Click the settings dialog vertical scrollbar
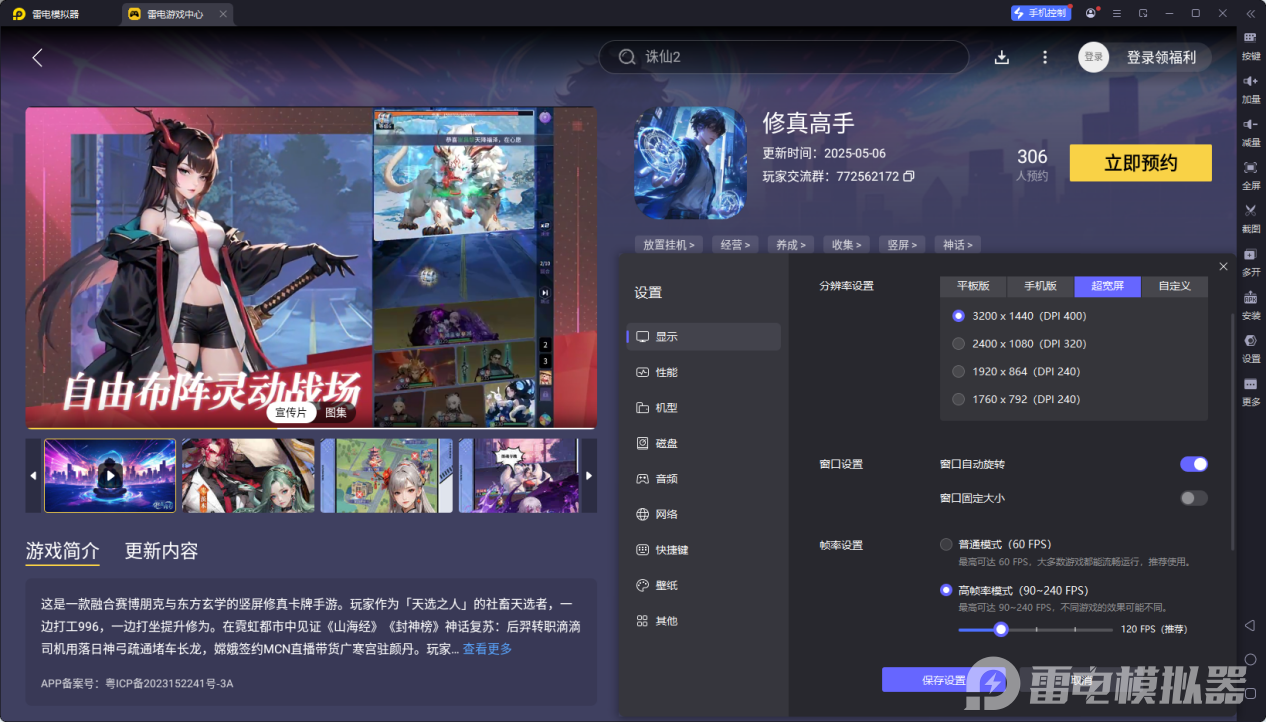The width and height of the screenshot is (1266, 722). point(1232,430)
